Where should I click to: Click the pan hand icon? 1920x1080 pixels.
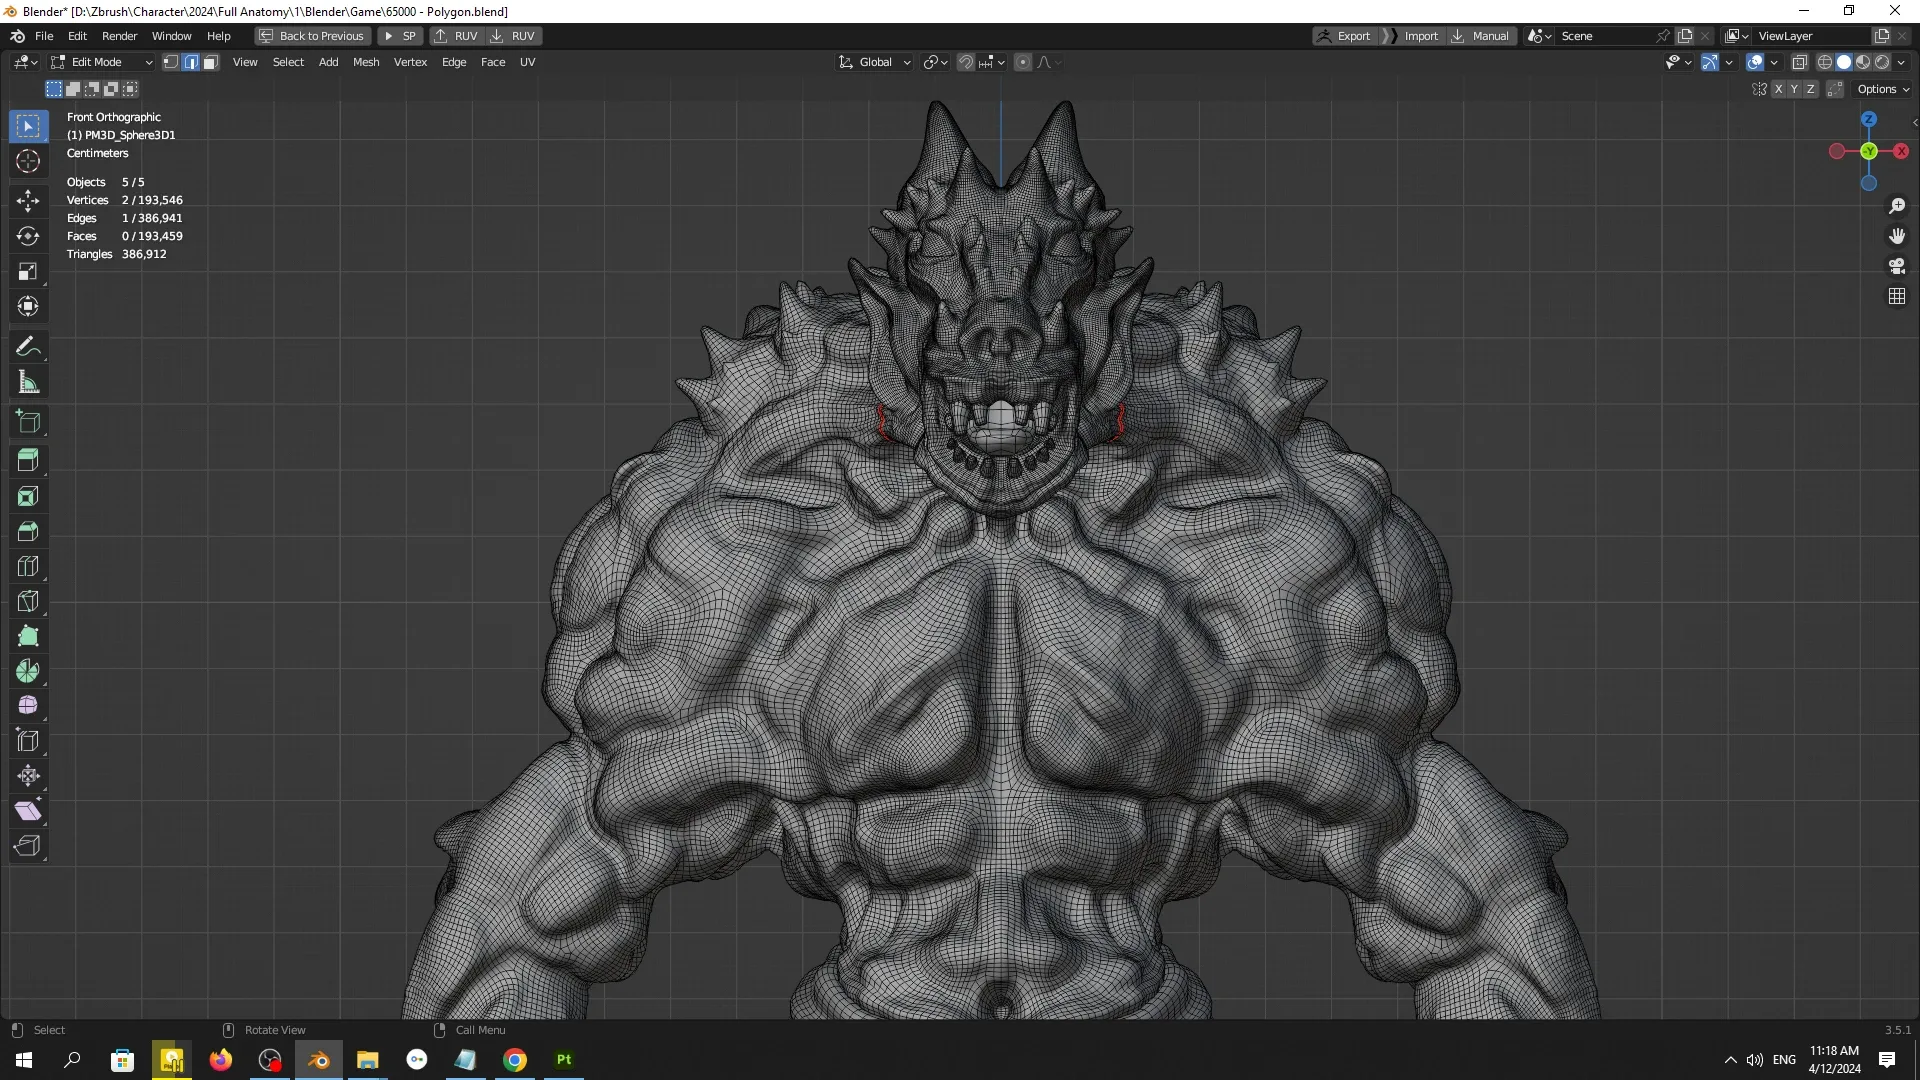(x=1897, y=236)
